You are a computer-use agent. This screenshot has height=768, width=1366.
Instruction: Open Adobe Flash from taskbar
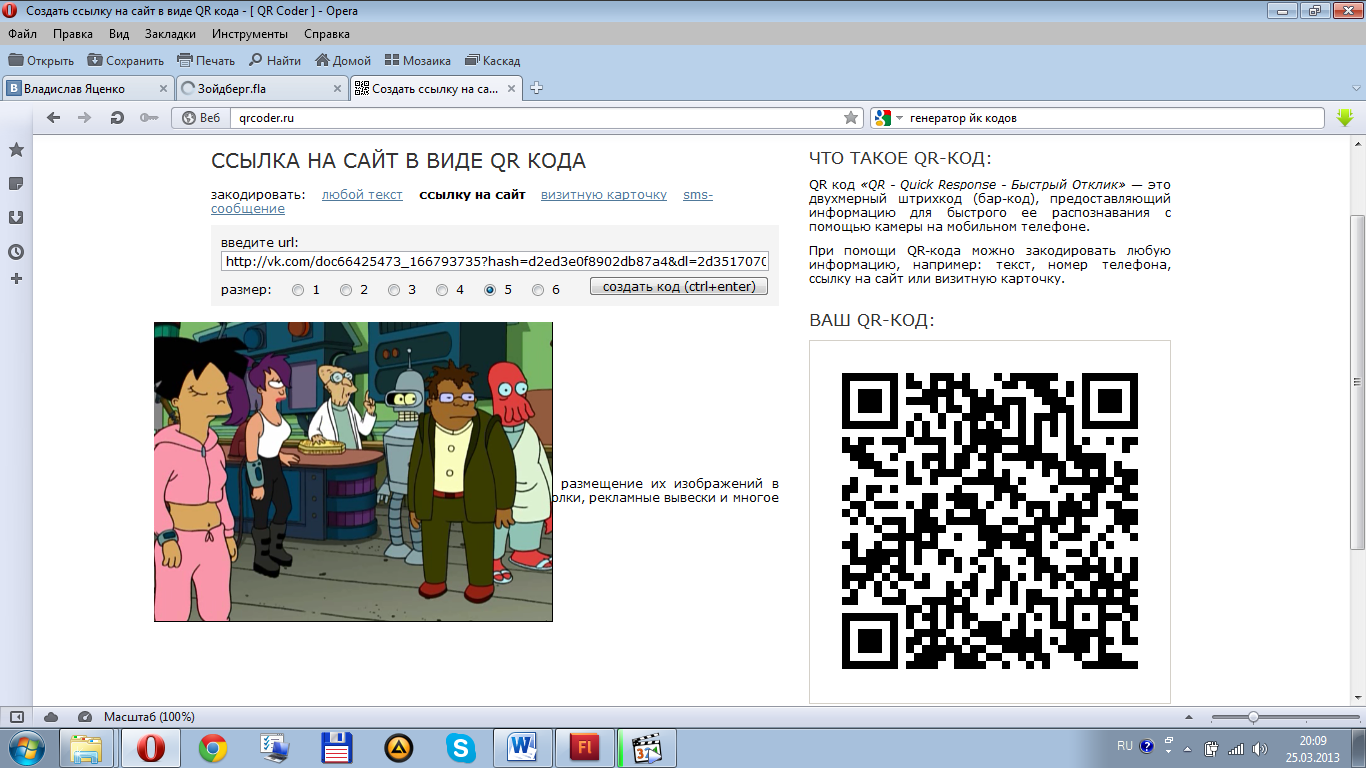[x=585, y=748]
